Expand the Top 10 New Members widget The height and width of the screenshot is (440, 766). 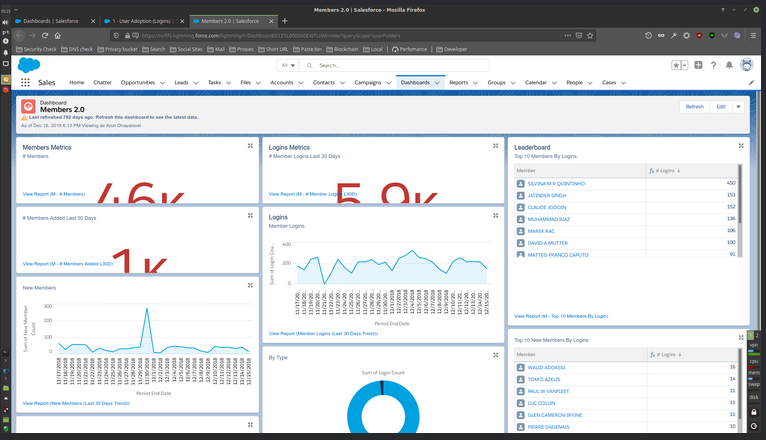(x=741, y=337)
